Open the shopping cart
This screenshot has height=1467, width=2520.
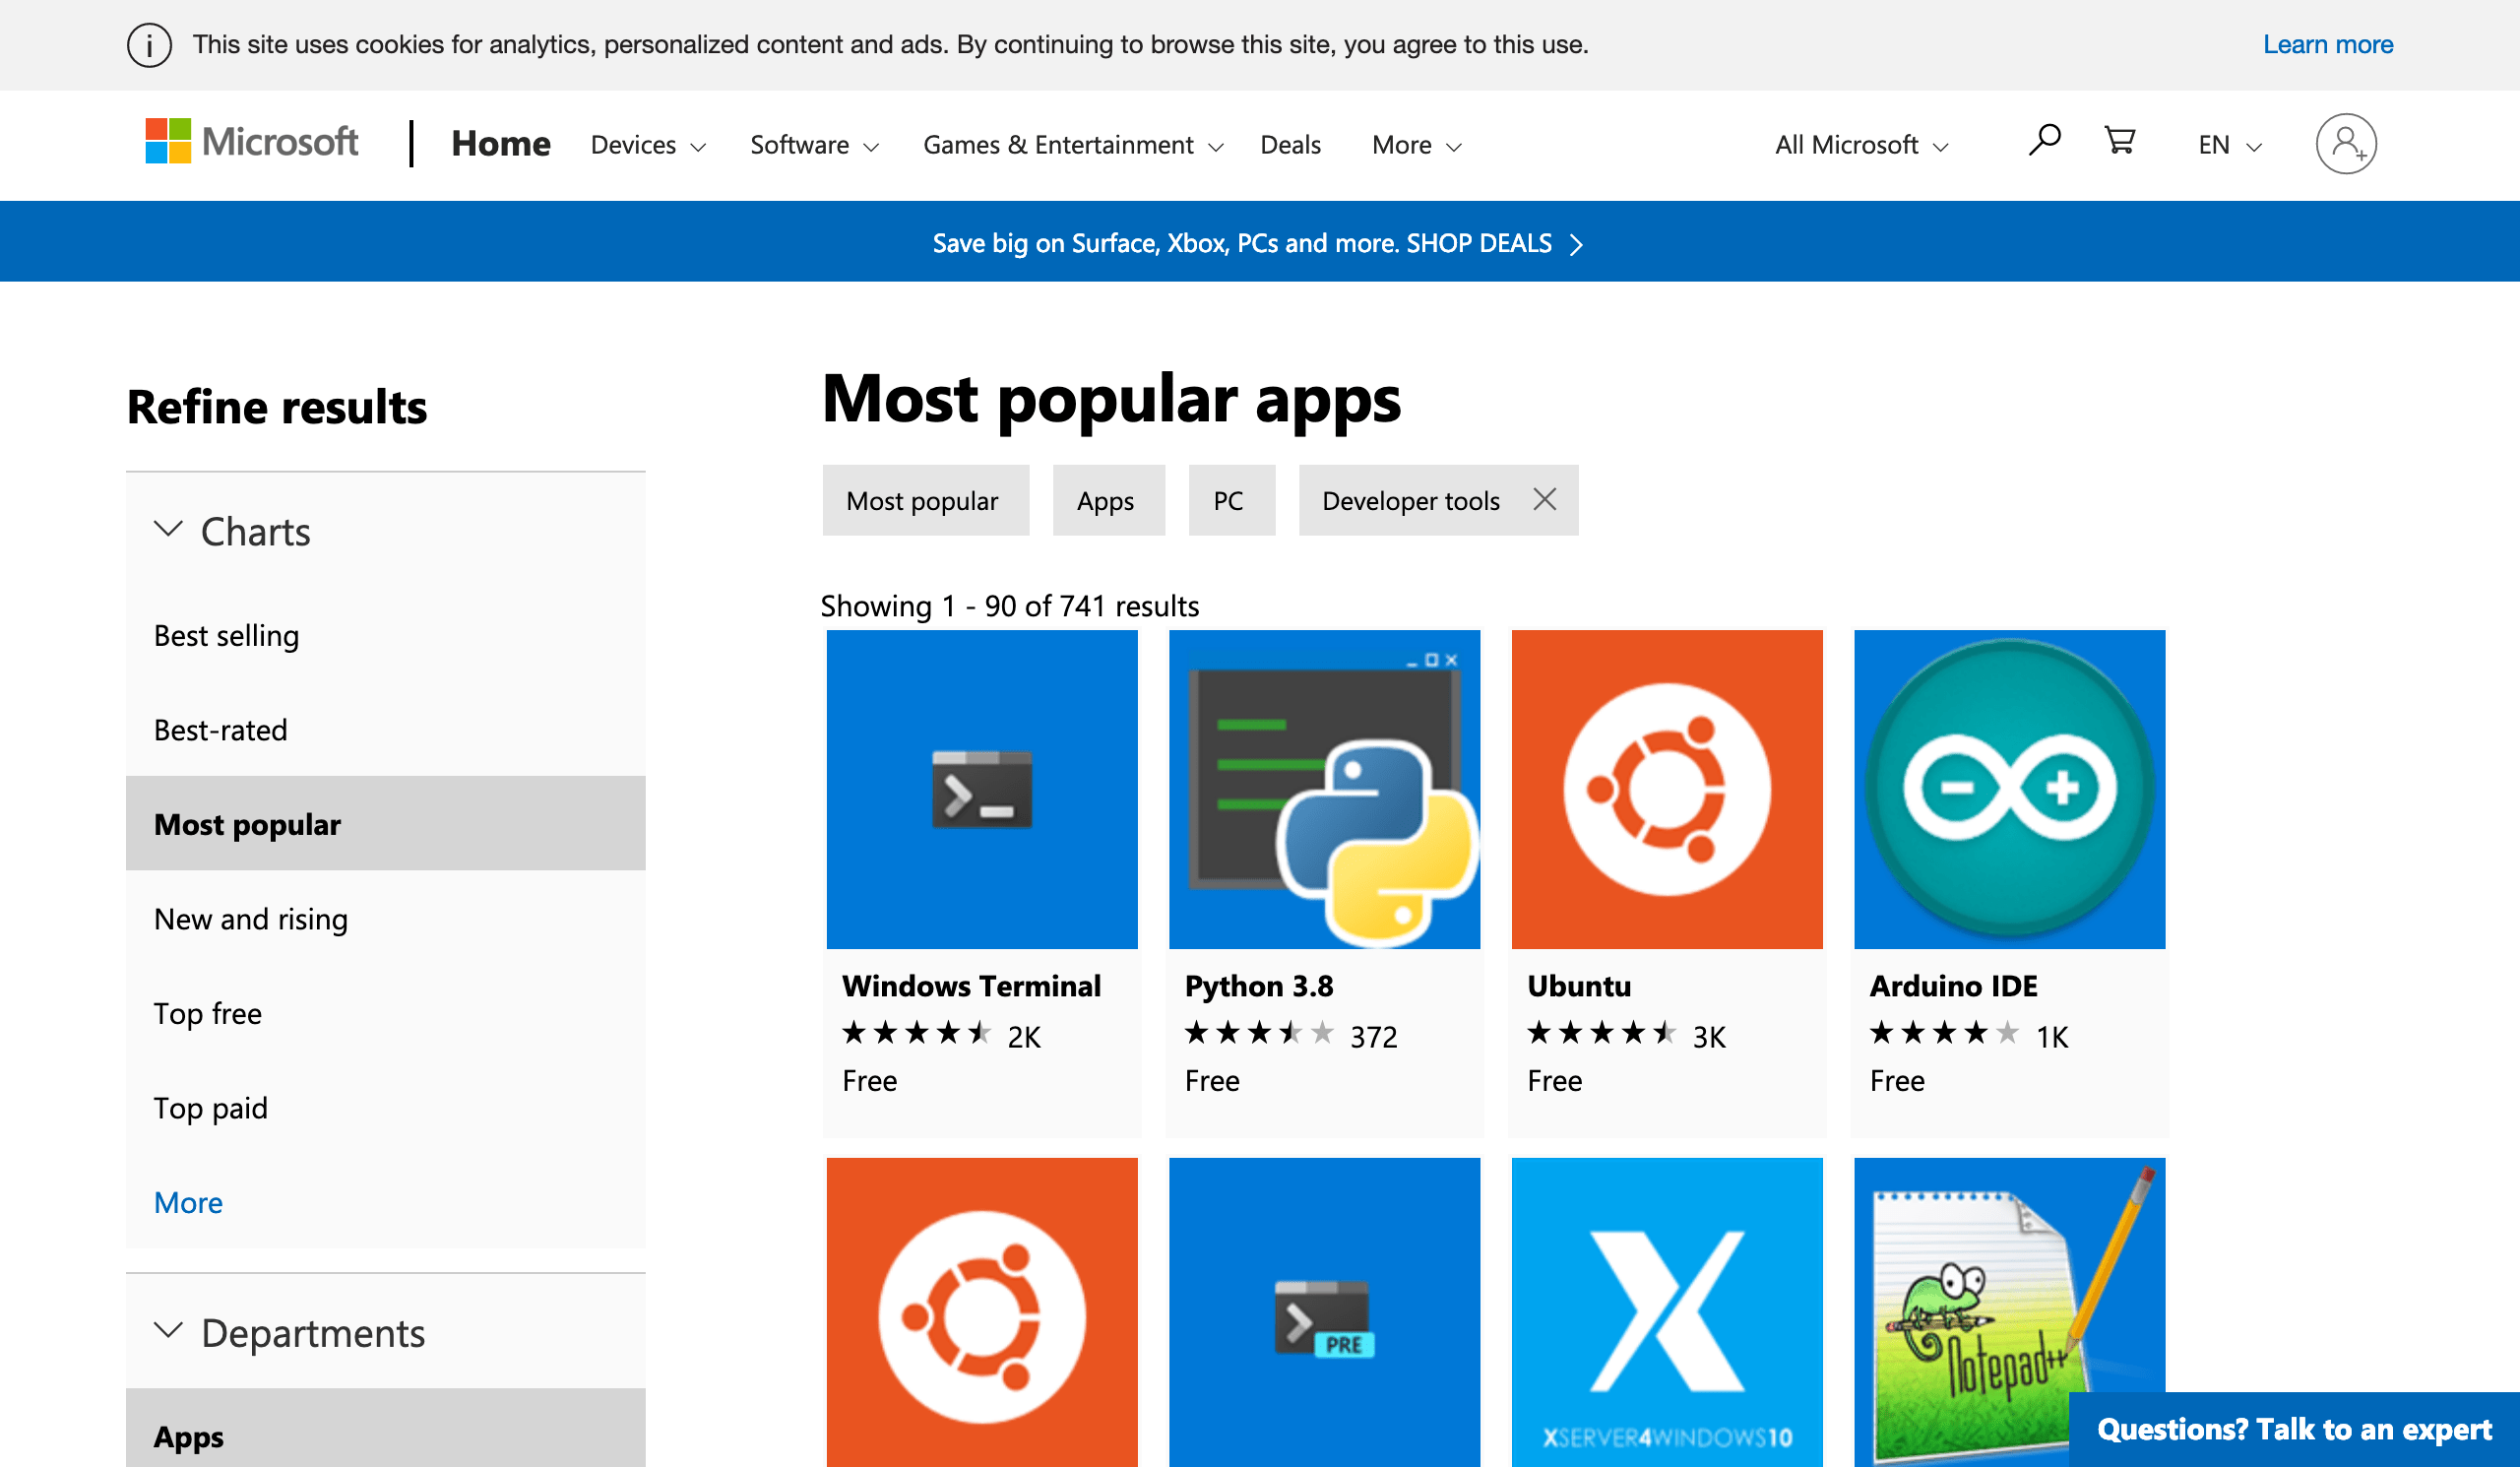coord(2119,142)
